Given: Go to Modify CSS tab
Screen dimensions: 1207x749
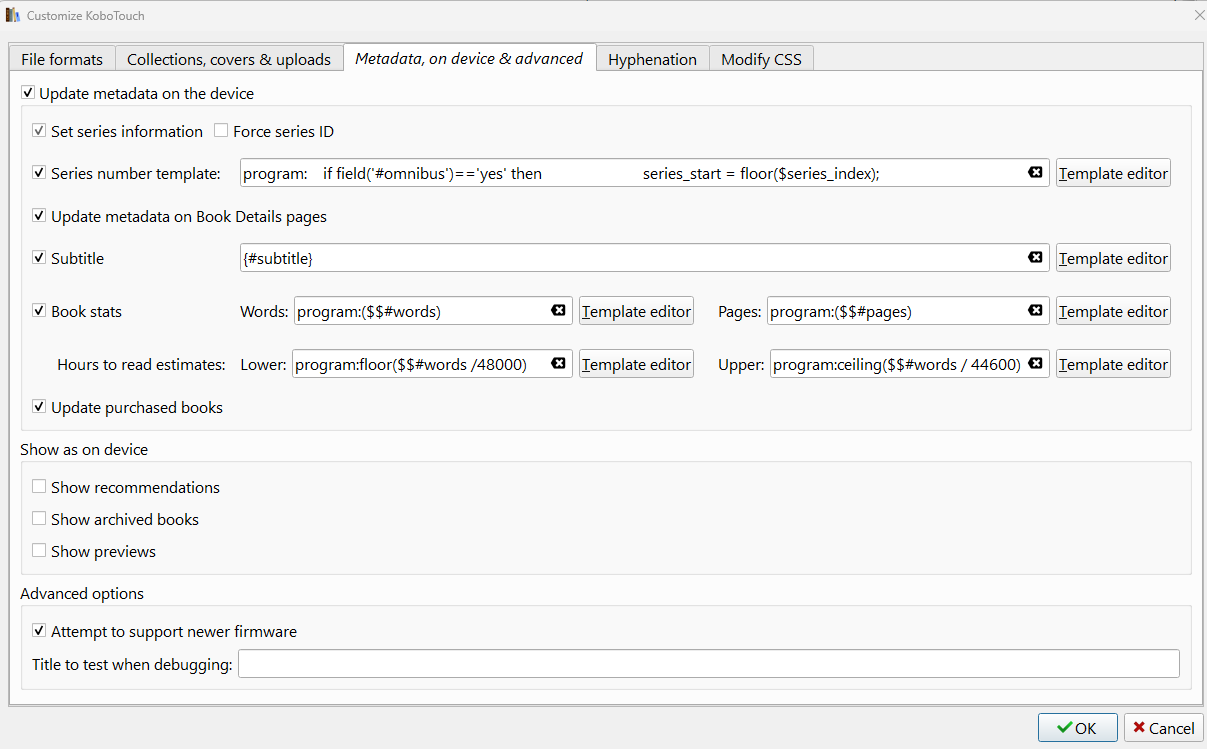Looking at the screenshot, I should click(x=761, y=59).
